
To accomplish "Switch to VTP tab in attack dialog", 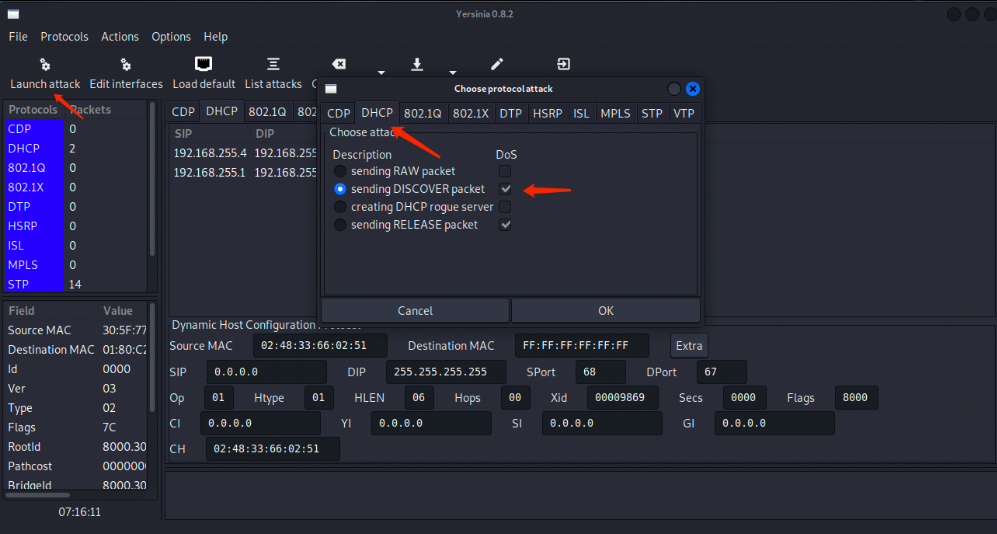I will [684, 113].
